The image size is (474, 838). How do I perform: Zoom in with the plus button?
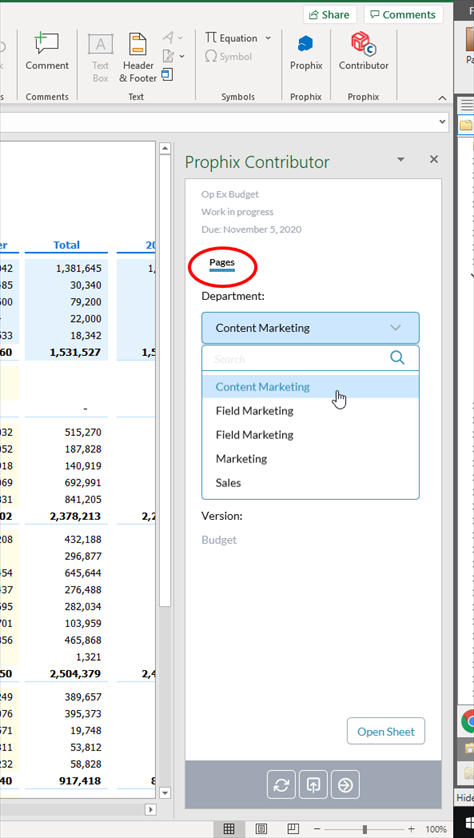click(x=411, y=829)
